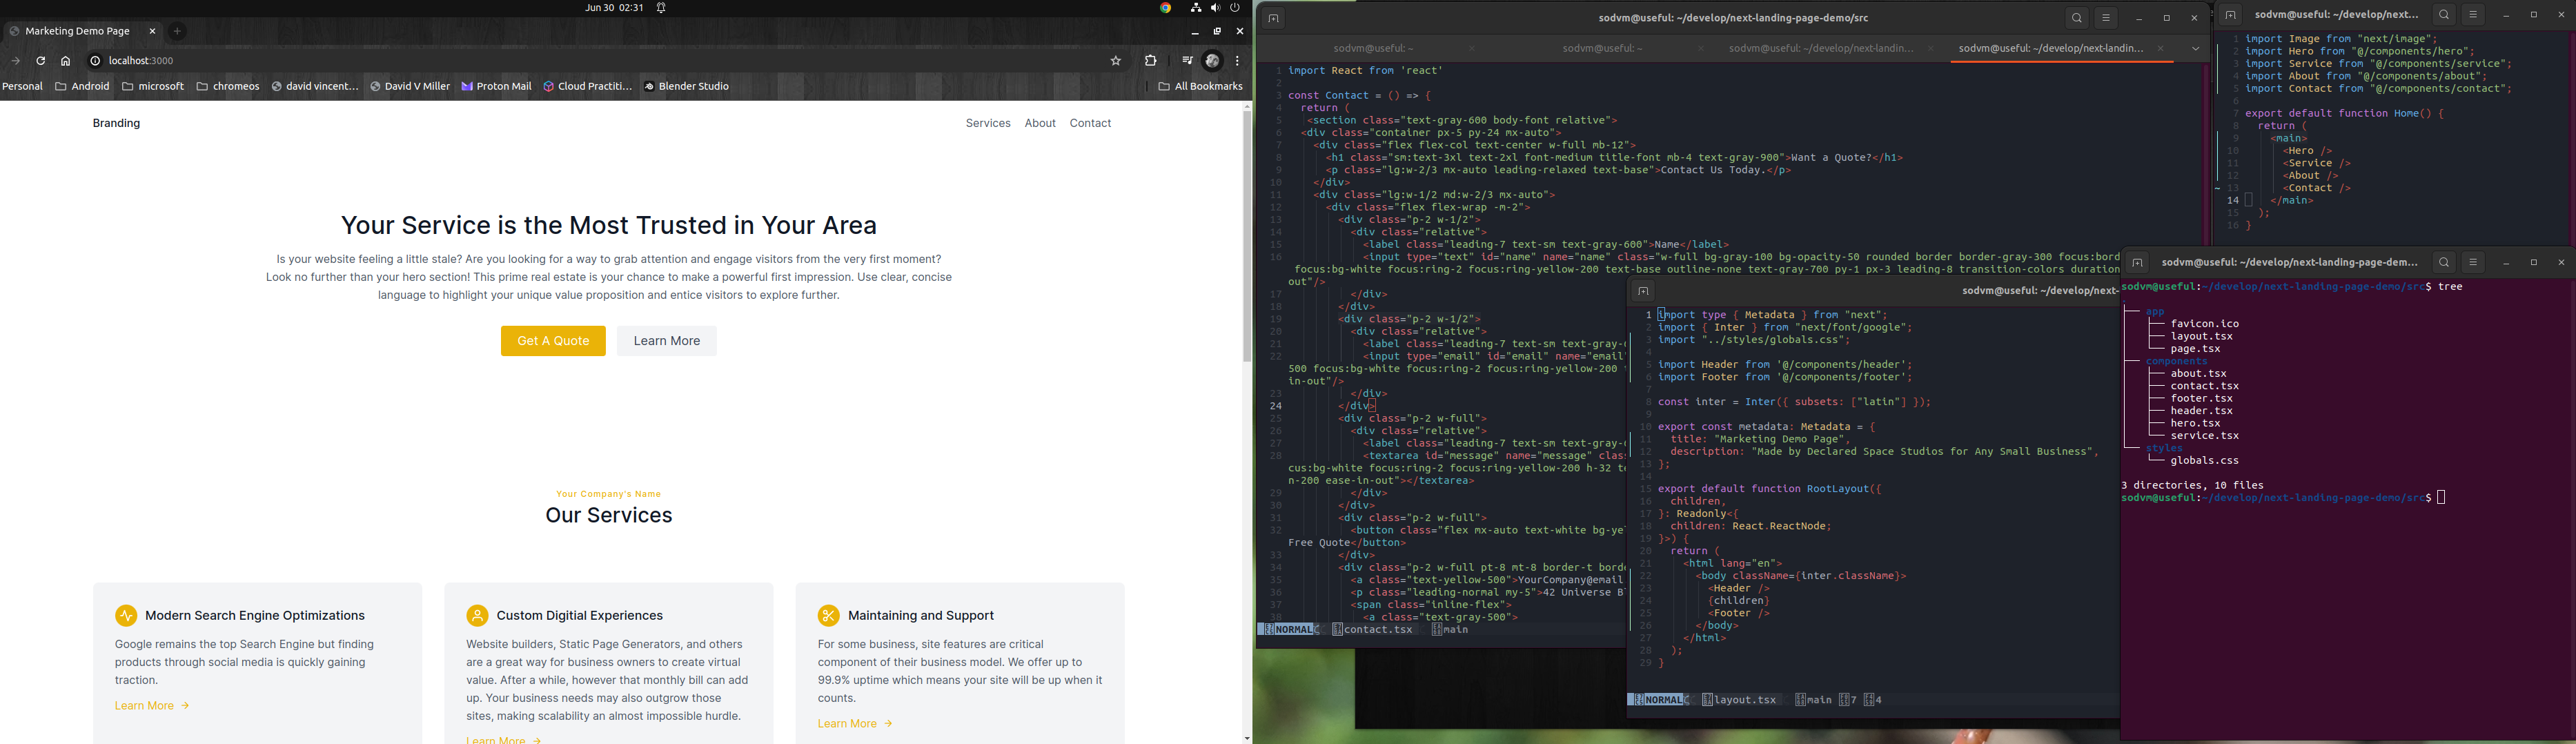
Task: Open the Chrome extensions puzzle icon
Action: pyautogui.click(x=1151, y=61)
